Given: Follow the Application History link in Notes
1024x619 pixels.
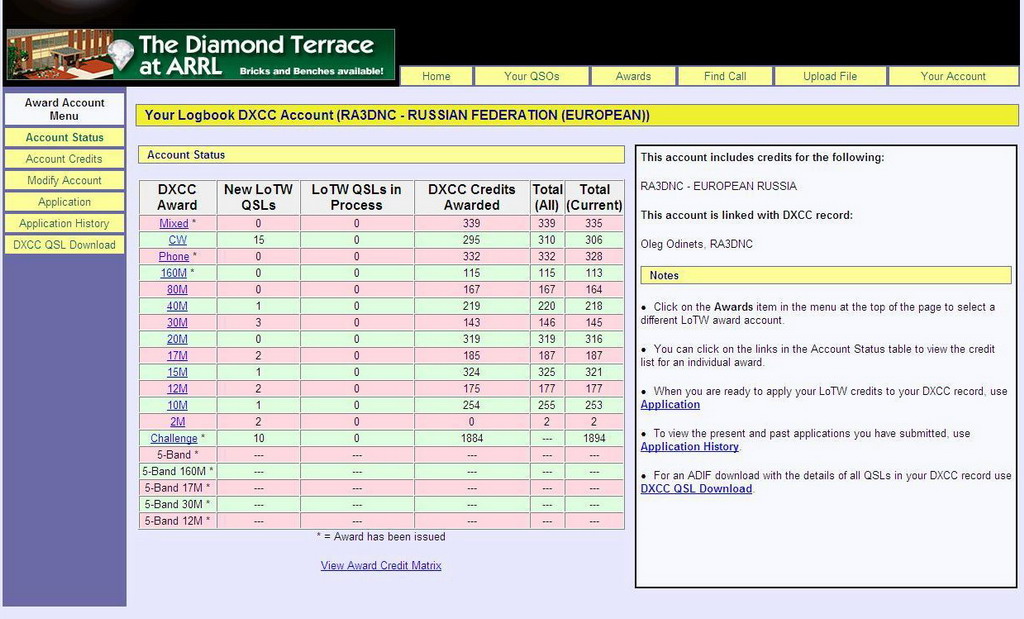Looking at the screenshot, I should pyautogui.click(x=690, y=447).
